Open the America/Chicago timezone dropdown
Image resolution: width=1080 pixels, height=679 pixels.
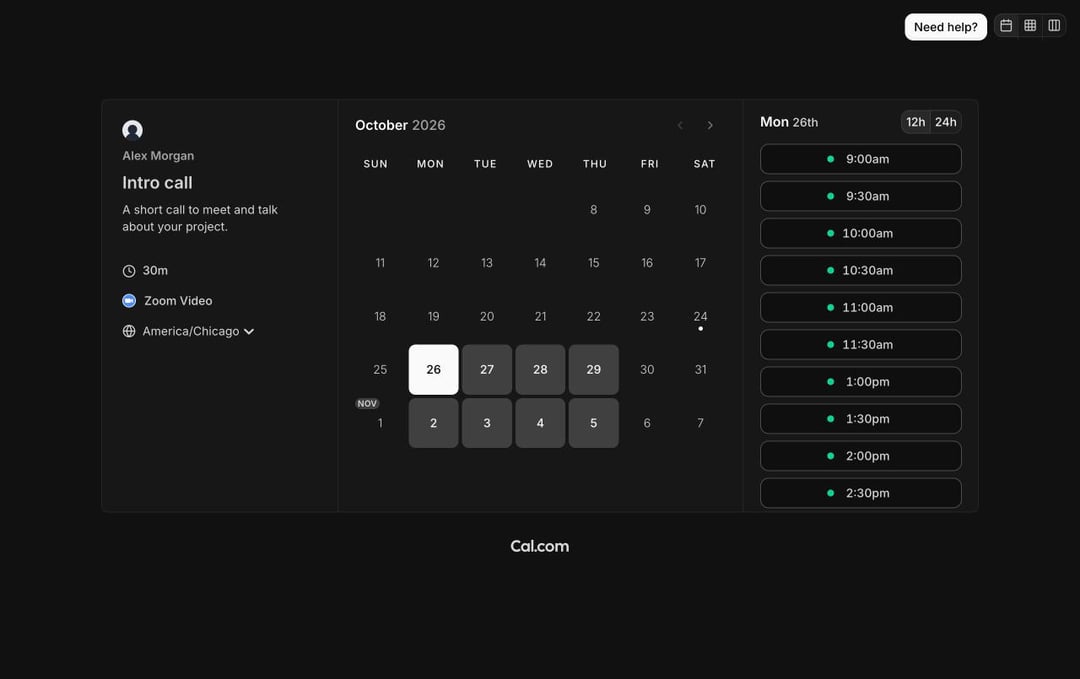pyautogui.click(x=198, y=331)
